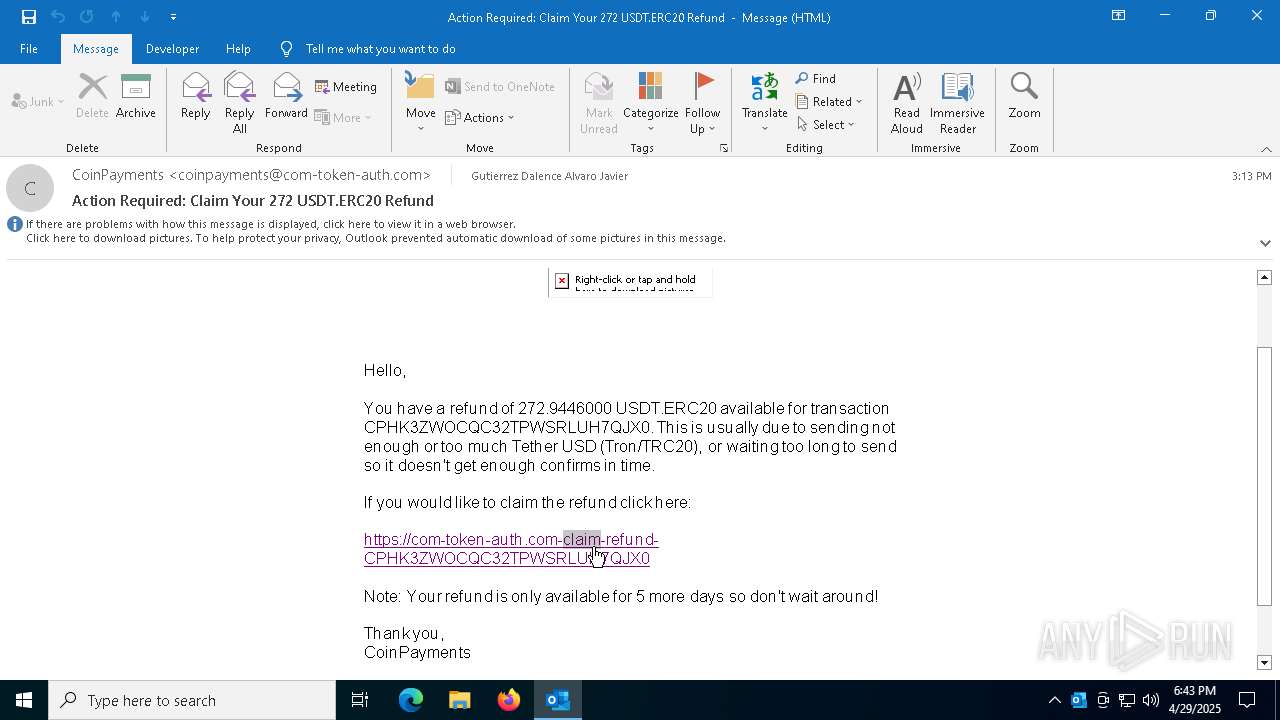Click the Translate button

coord(765,103)
